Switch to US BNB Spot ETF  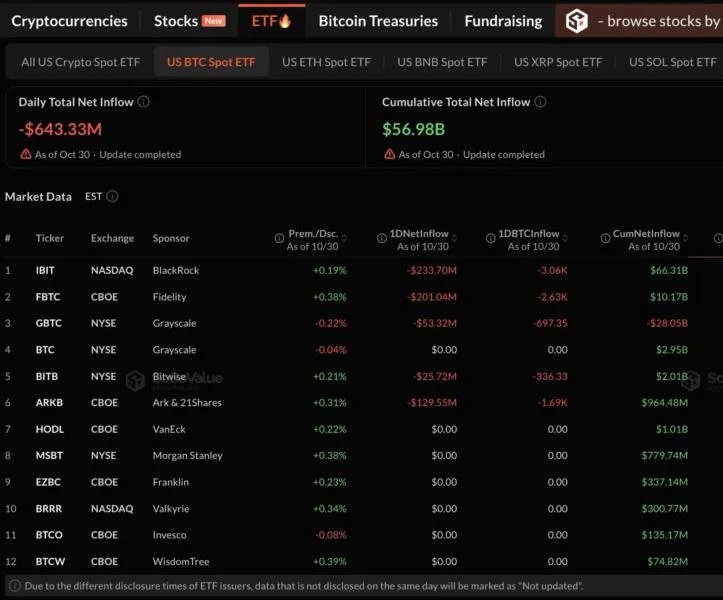pos(442,62)
